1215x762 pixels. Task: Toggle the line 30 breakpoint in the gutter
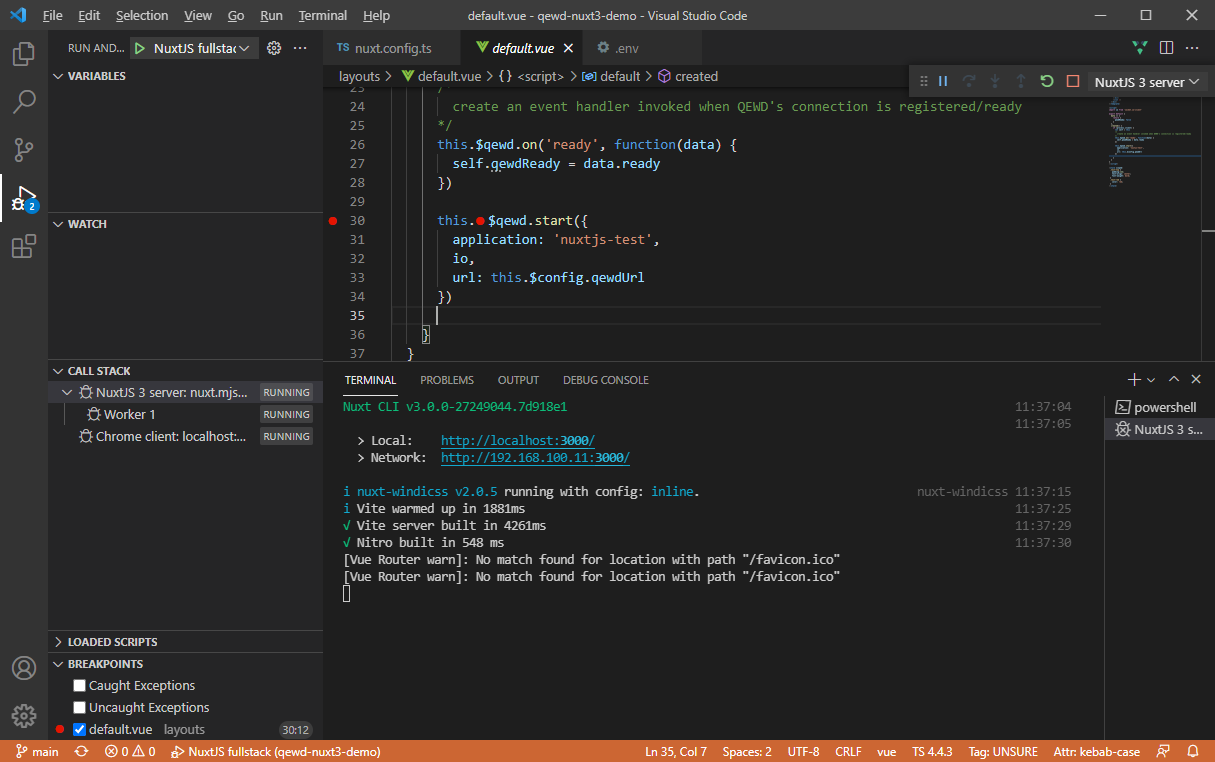(x=334, y=221)
